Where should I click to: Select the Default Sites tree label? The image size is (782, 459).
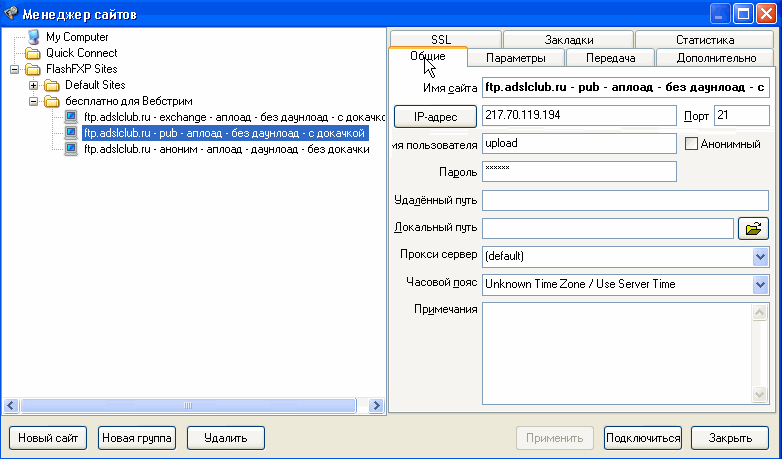tap(95, 85)
